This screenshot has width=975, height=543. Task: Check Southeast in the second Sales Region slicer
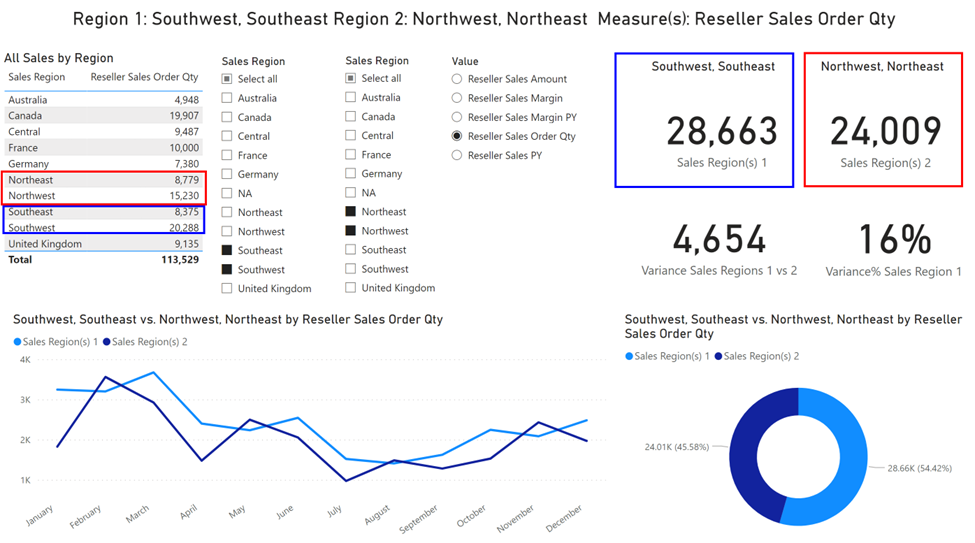point(351,250)
